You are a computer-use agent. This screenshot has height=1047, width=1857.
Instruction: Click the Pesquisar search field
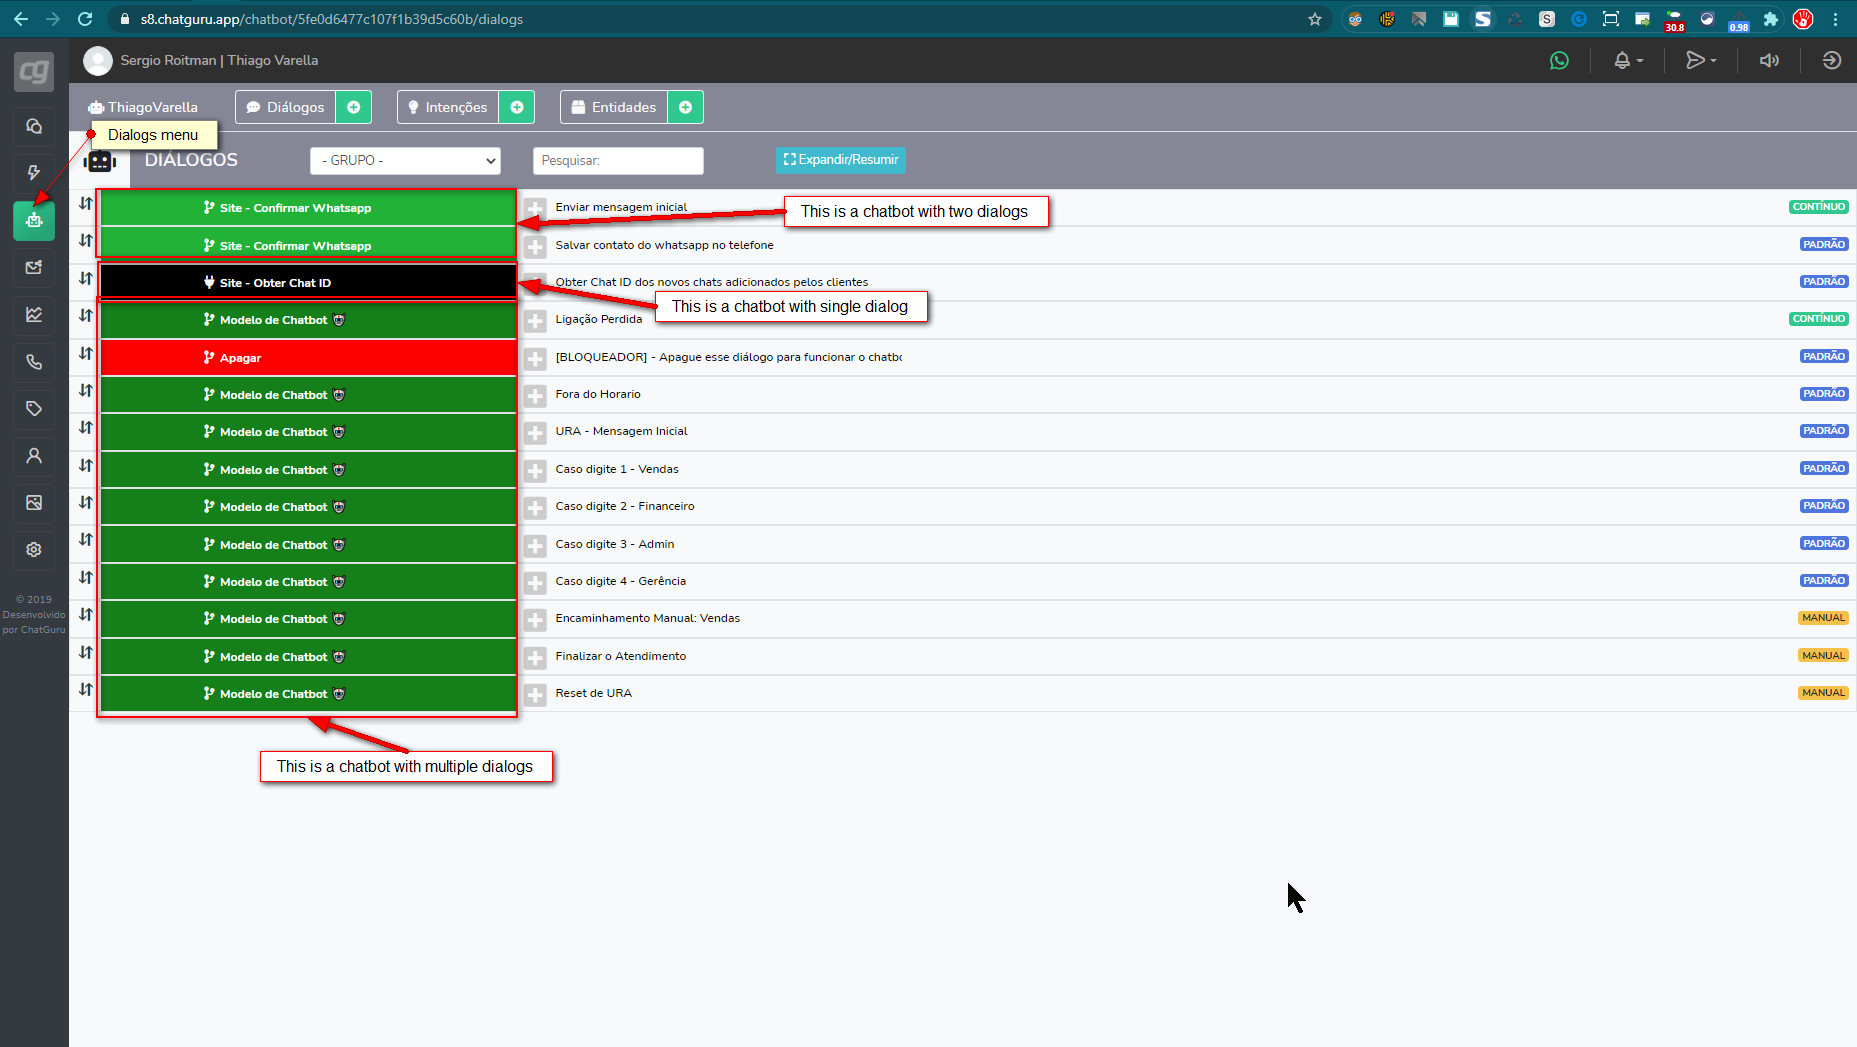[x=618, y=160]
